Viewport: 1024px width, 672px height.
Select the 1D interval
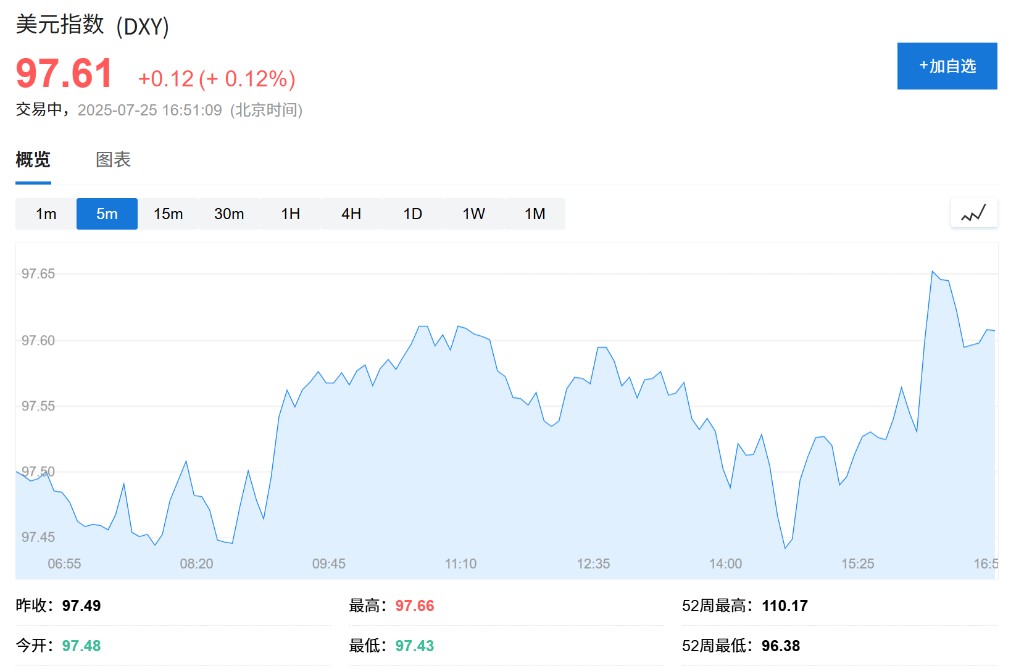[x=413, y=214]
